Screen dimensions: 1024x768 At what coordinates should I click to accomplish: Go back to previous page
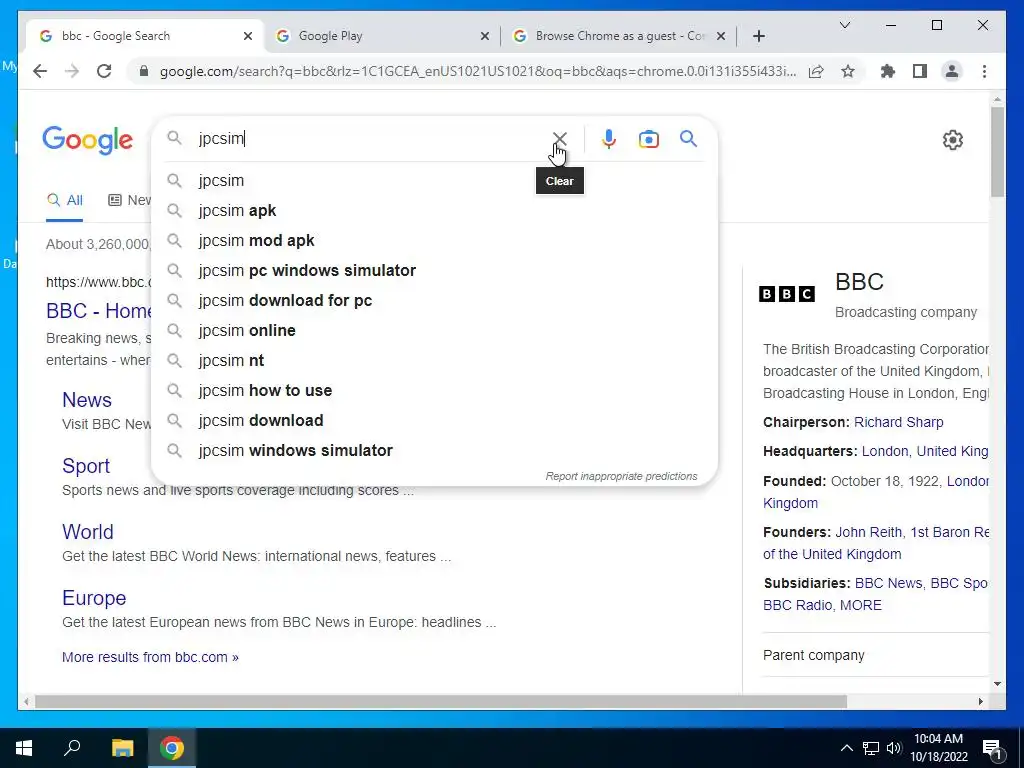[40, 71]
